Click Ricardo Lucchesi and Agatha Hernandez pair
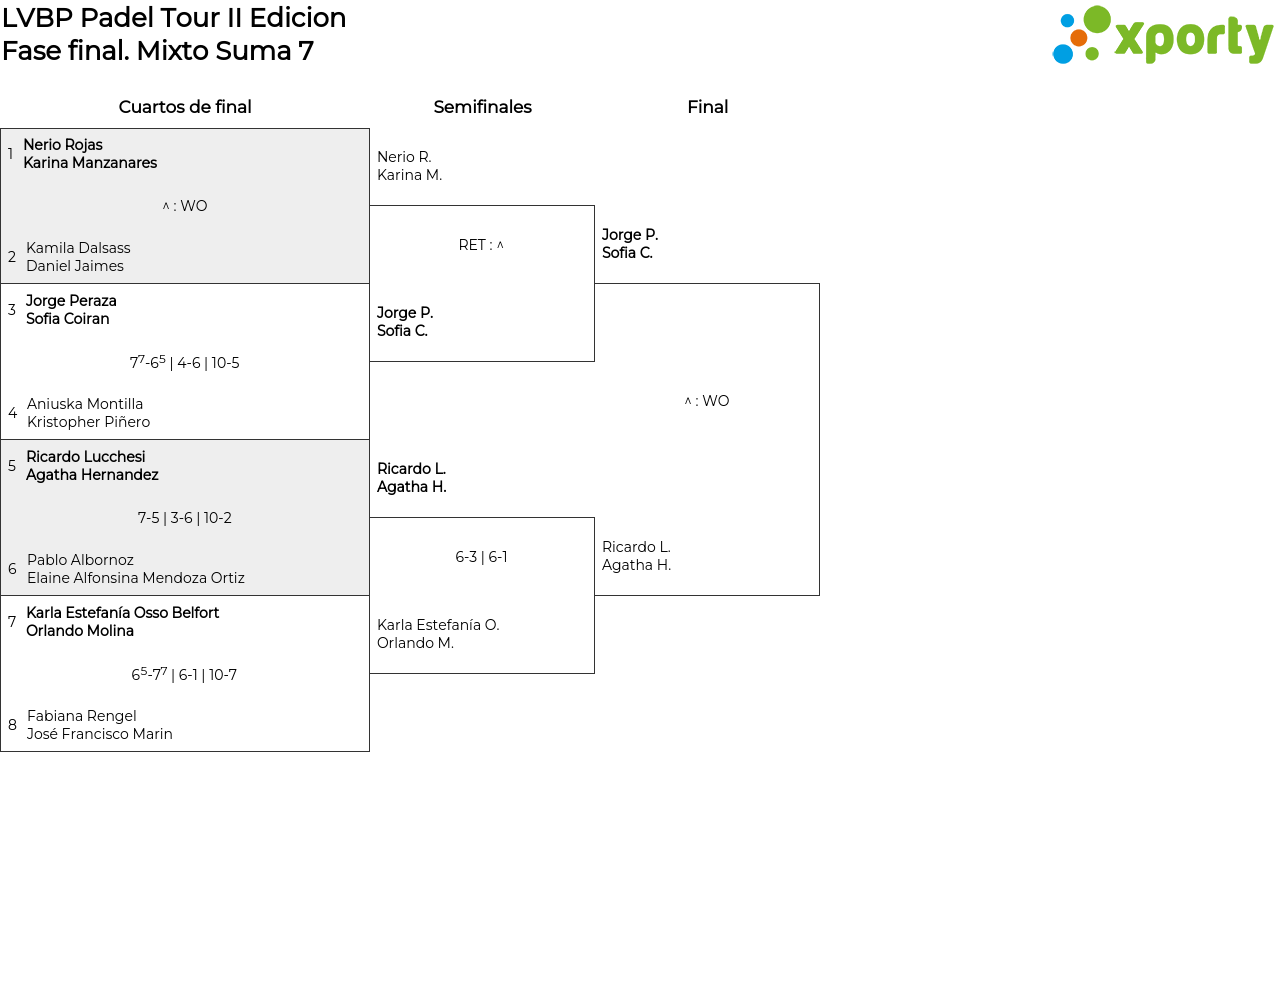1280x982 pixels. (92, 466)
